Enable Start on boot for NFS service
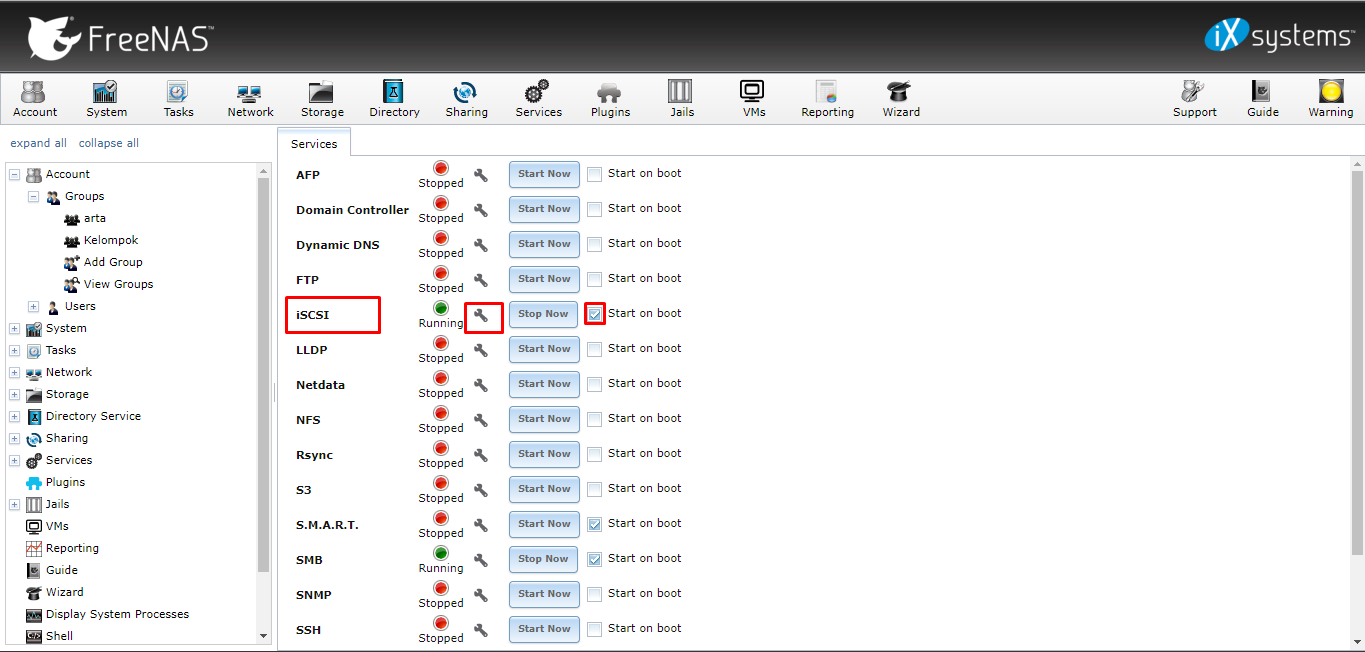This screenshot has width=1365, height=652. tap(594, 418)
